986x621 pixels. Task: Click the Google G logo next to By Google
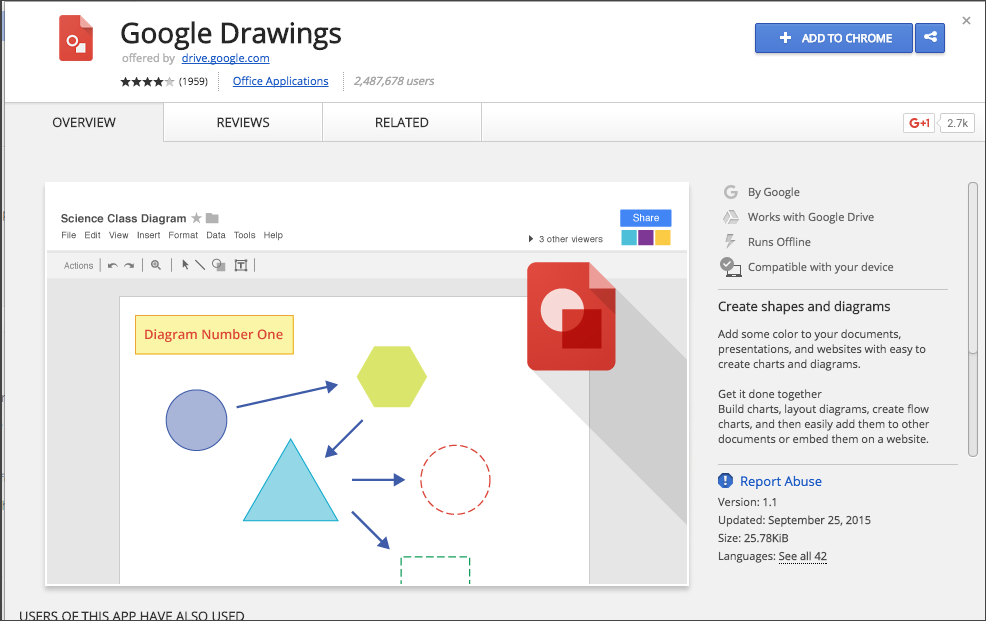730,192
